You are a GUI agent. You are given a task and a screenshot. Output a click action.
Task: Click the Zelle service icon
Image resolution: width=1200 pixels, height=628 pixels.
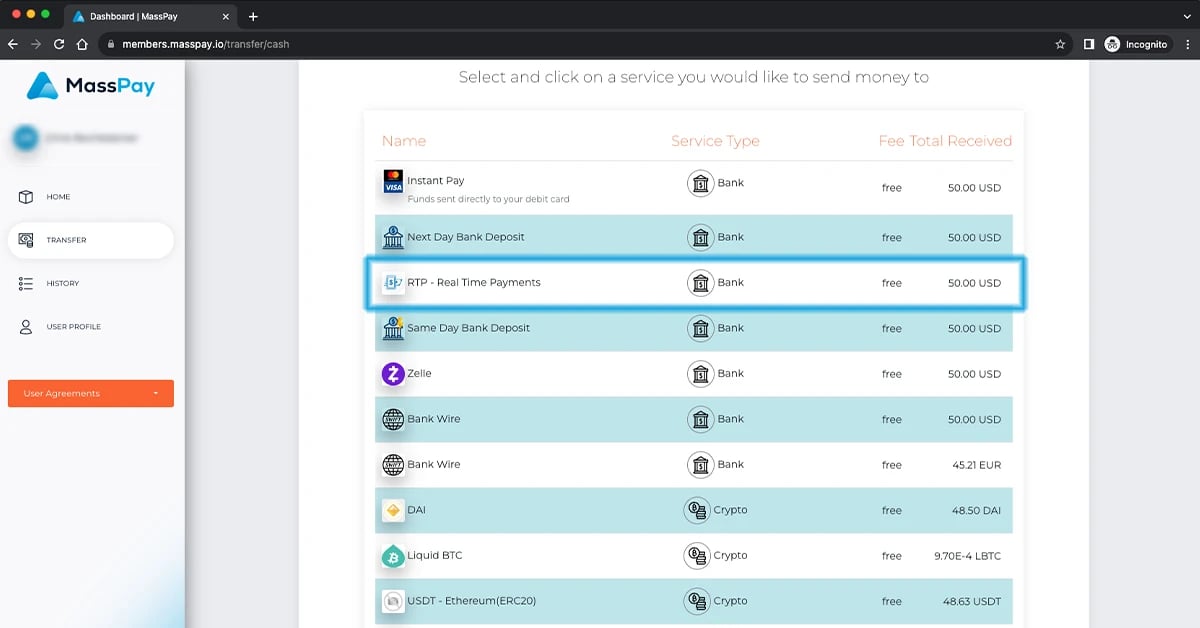(394, 373)
